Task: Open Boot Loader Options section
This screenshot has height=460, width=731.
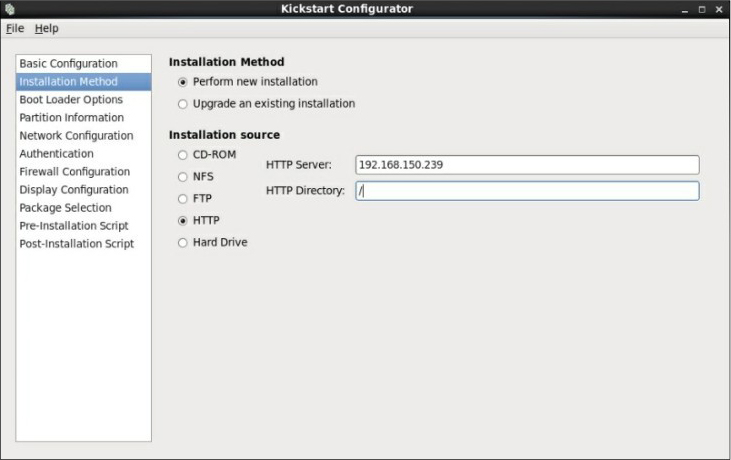Action: [x=83, y=100]
